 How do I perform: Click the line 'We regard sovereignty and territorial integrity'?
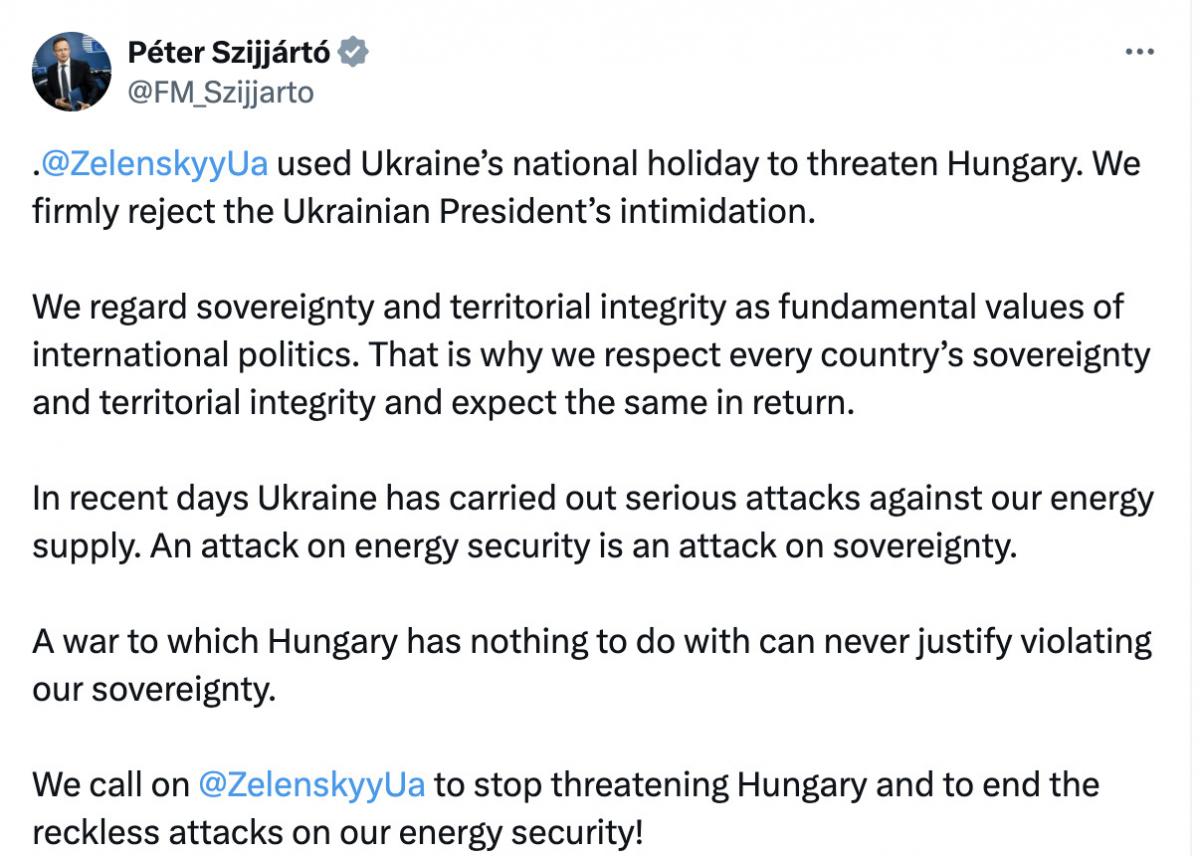578,306
